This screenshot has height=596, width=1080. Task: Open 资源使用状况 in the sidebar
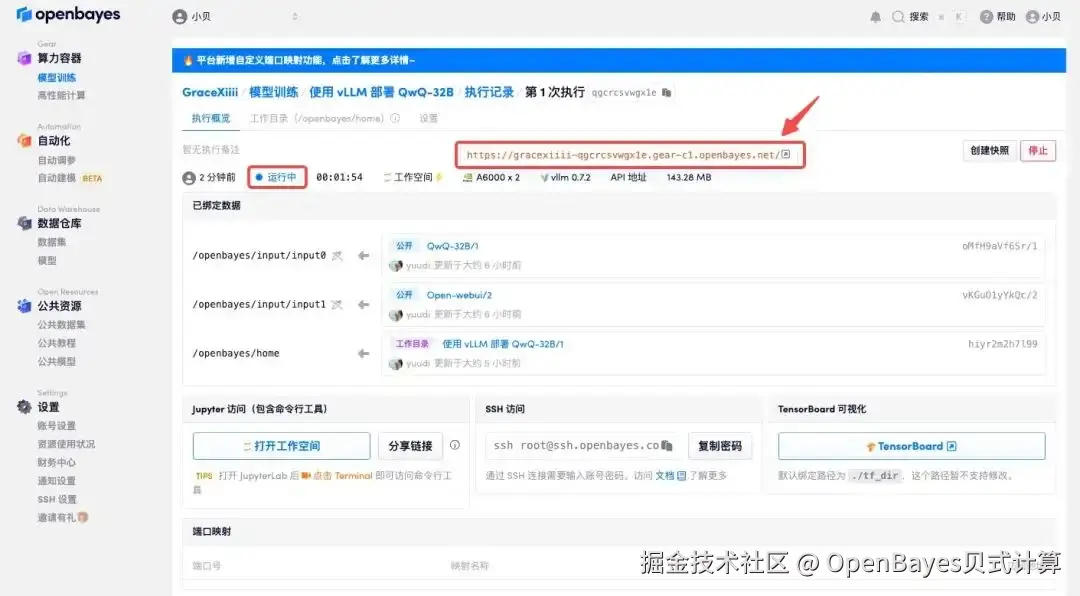click(66, 444)
